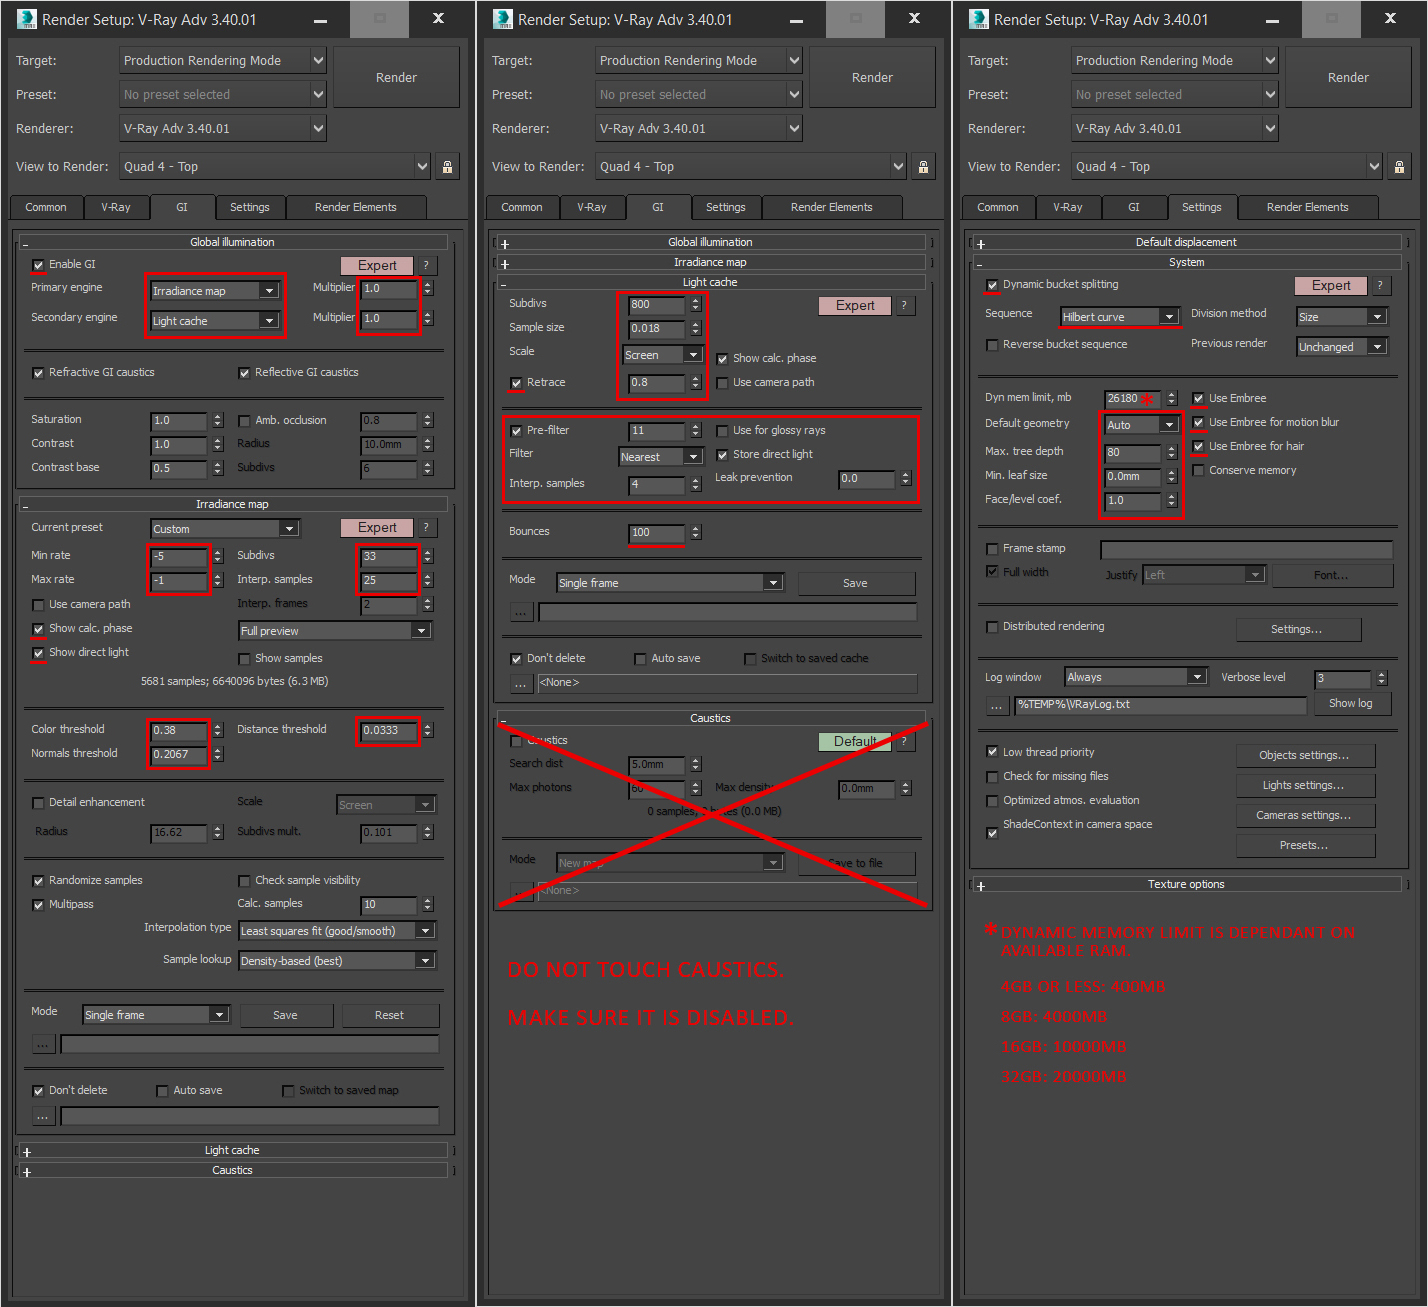Screen dimensions: 1428x1307
Task: Click Light cache Subdivs spinner arrows
Action: (x=696, y=304)
